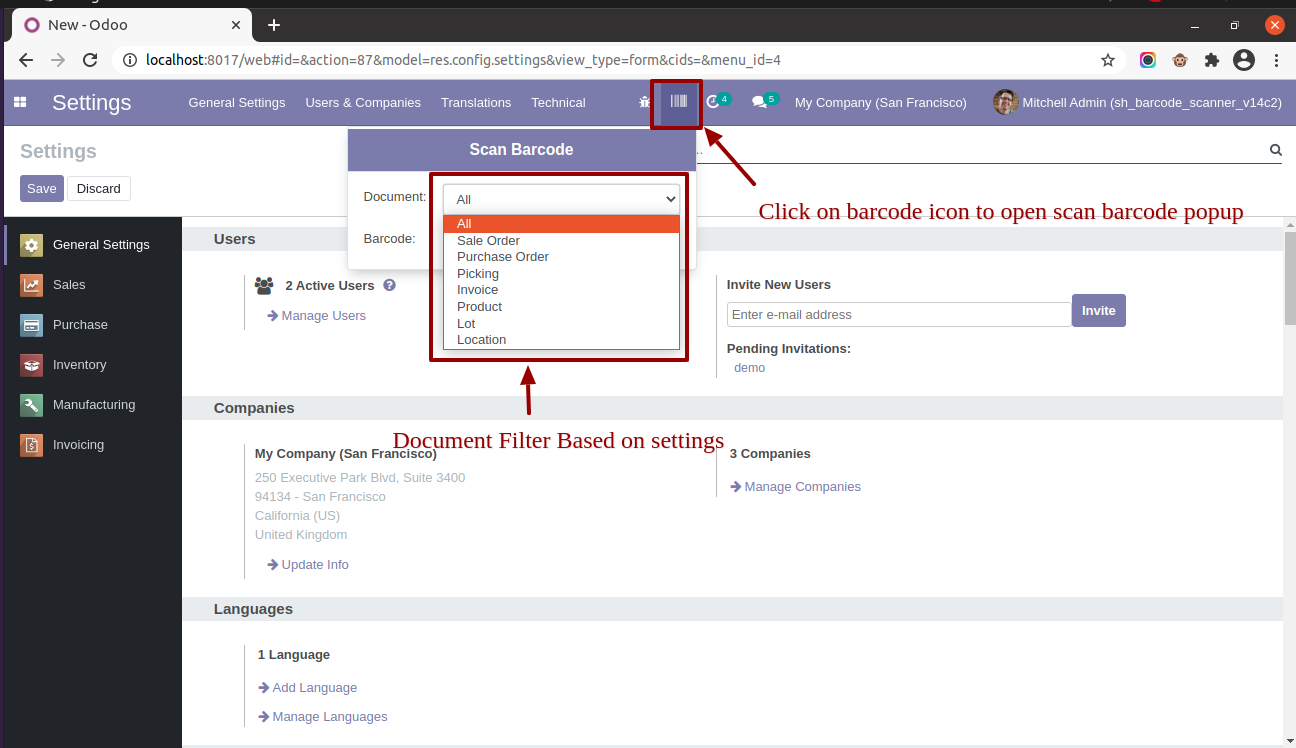Image resolution: width=1296 pixels, height=748 pixels.
Task: Click the 2 Active Users text
Action: [330, 286]
